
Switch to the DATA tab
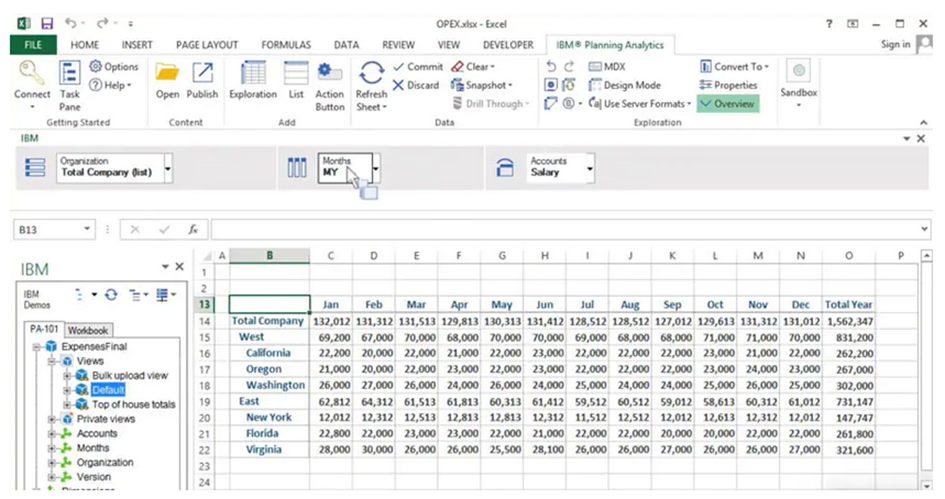[x=347, y=45]
